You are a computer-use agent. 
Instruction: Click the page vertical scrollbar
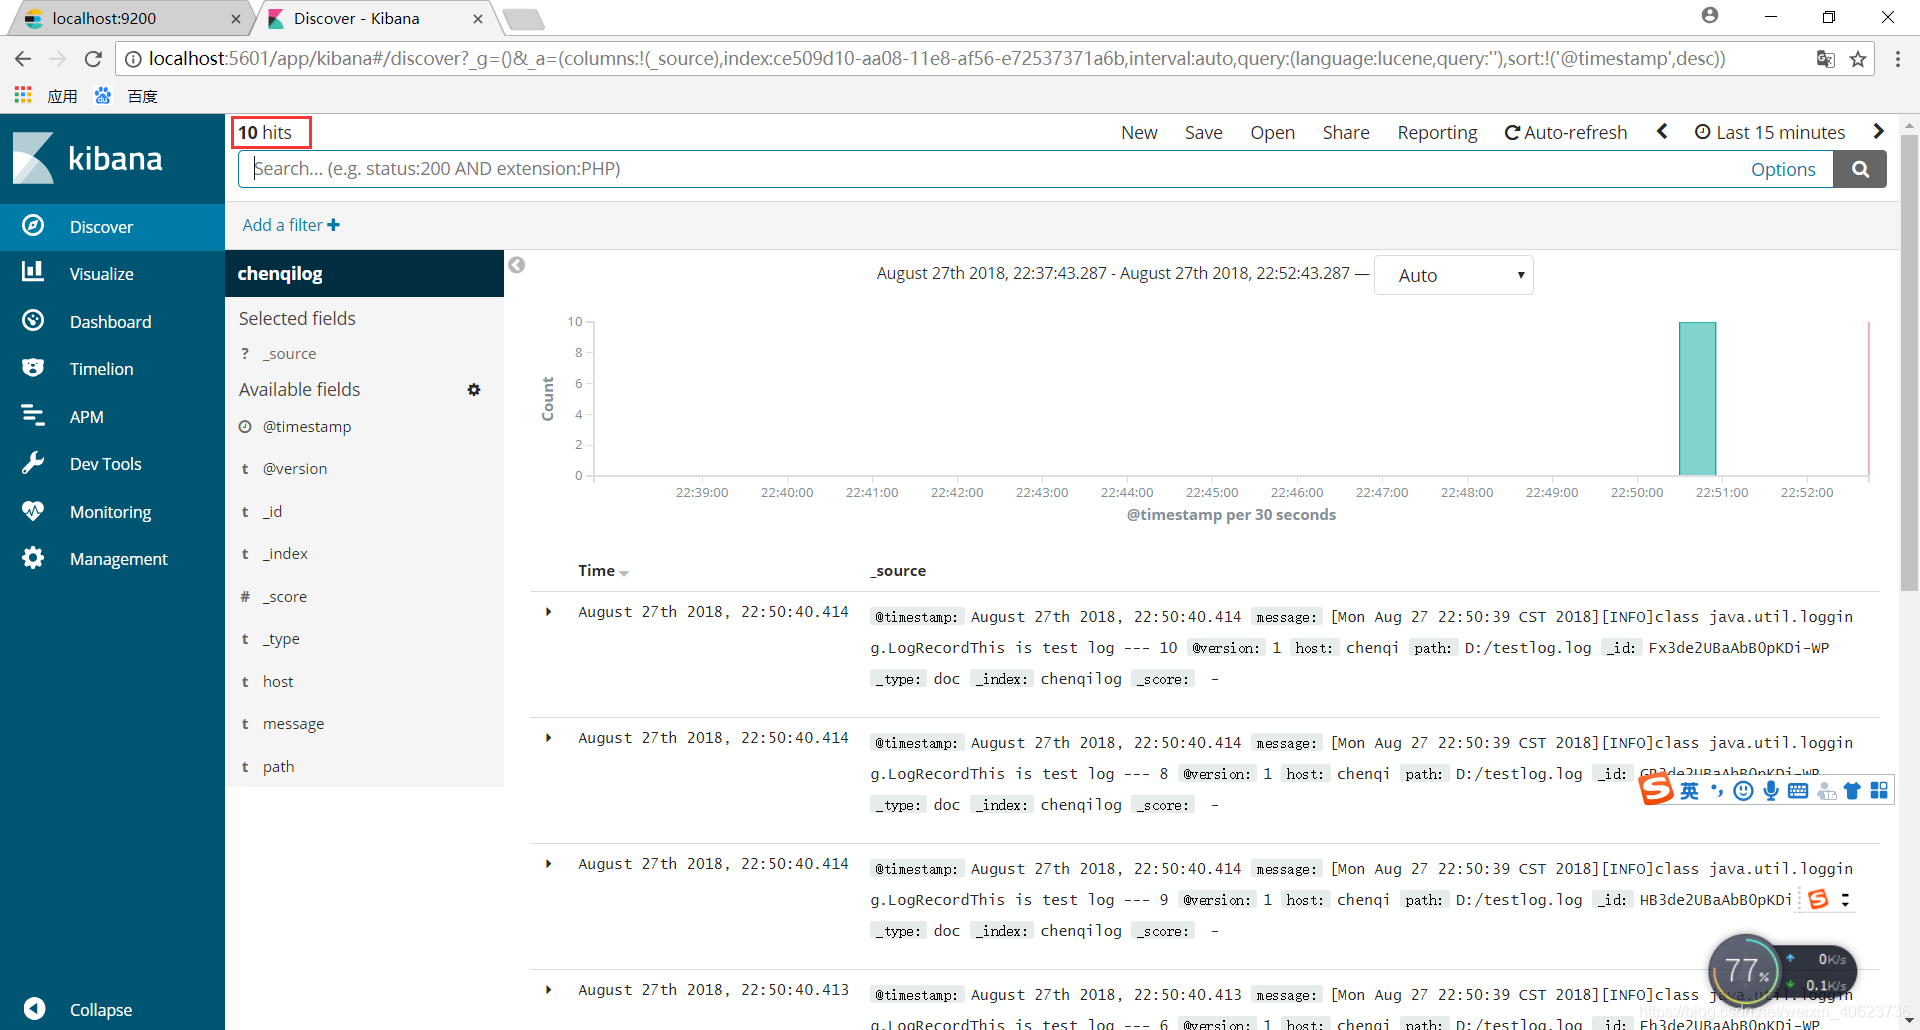point(1909,361)
